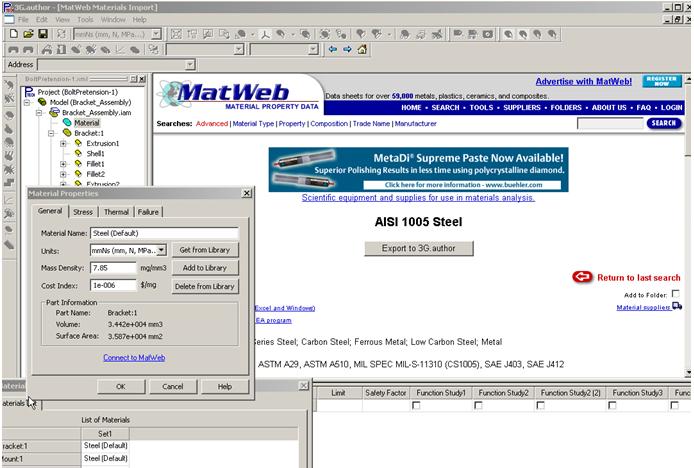Switch to the Thermal tab
Screen dimensions: 694x468
click(116, 212)
